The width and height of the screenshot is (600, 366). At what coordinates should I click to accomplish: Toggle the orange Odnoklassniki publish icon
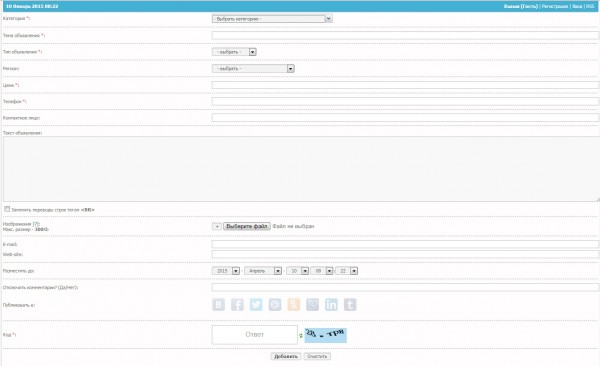[293, 305]
